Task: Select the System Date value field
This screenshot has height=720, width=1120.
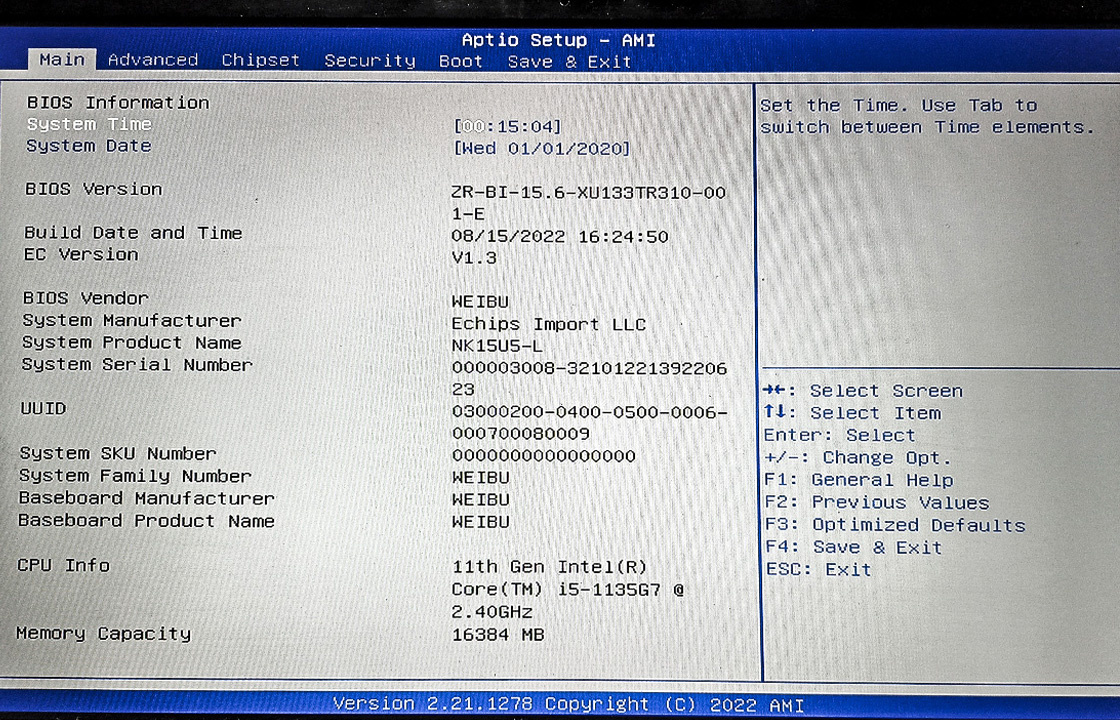Action: pos(541,149)
